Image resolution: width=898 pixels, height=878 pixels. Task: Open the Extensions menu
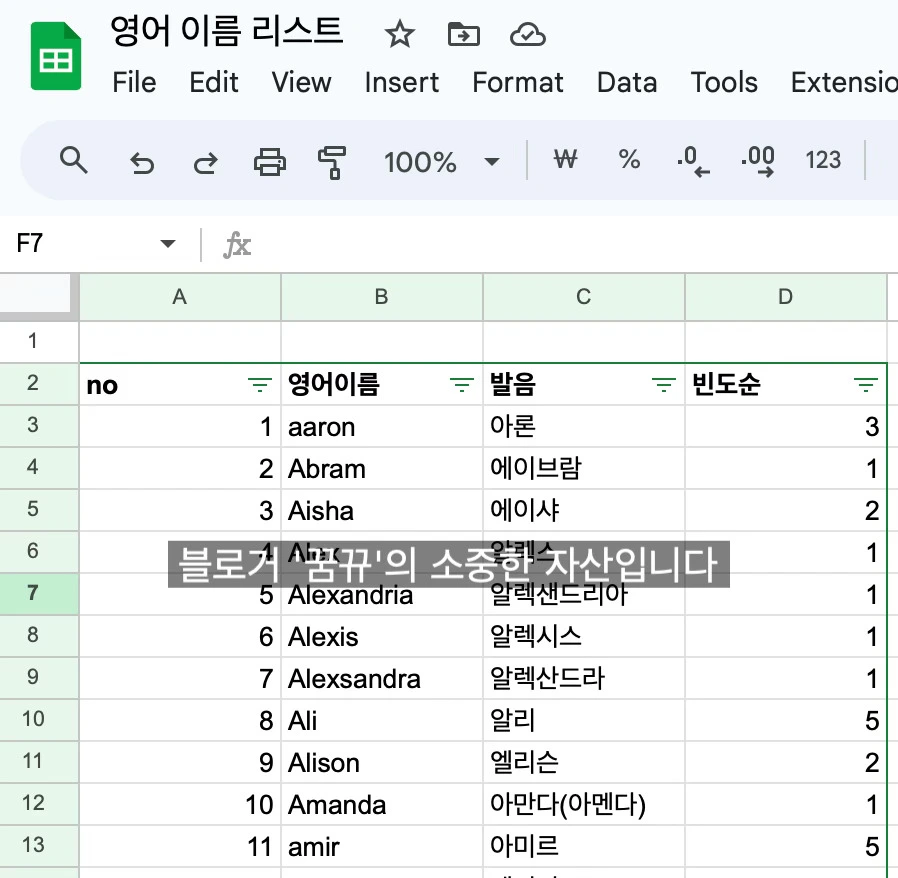coord(844,82)
